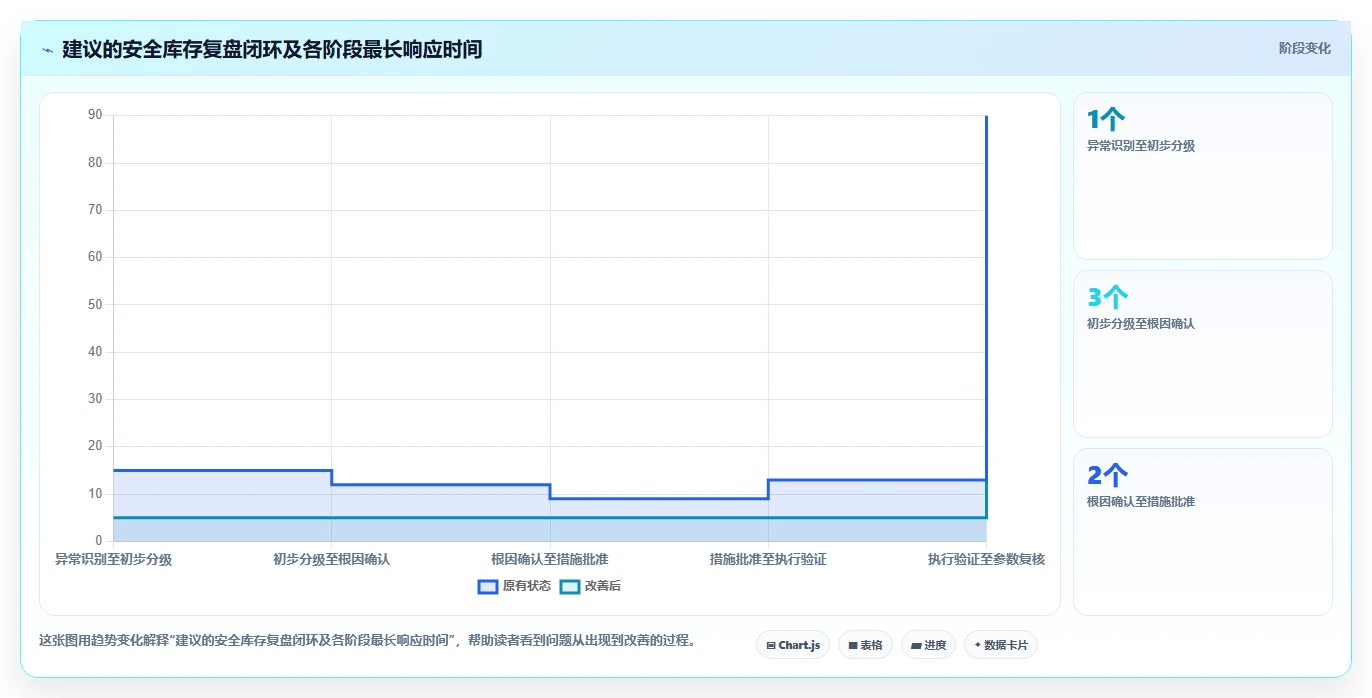The image size is (1372, 698).
Task: Click x-axis label 措施批准至执行验证
Action: point(768,560)
